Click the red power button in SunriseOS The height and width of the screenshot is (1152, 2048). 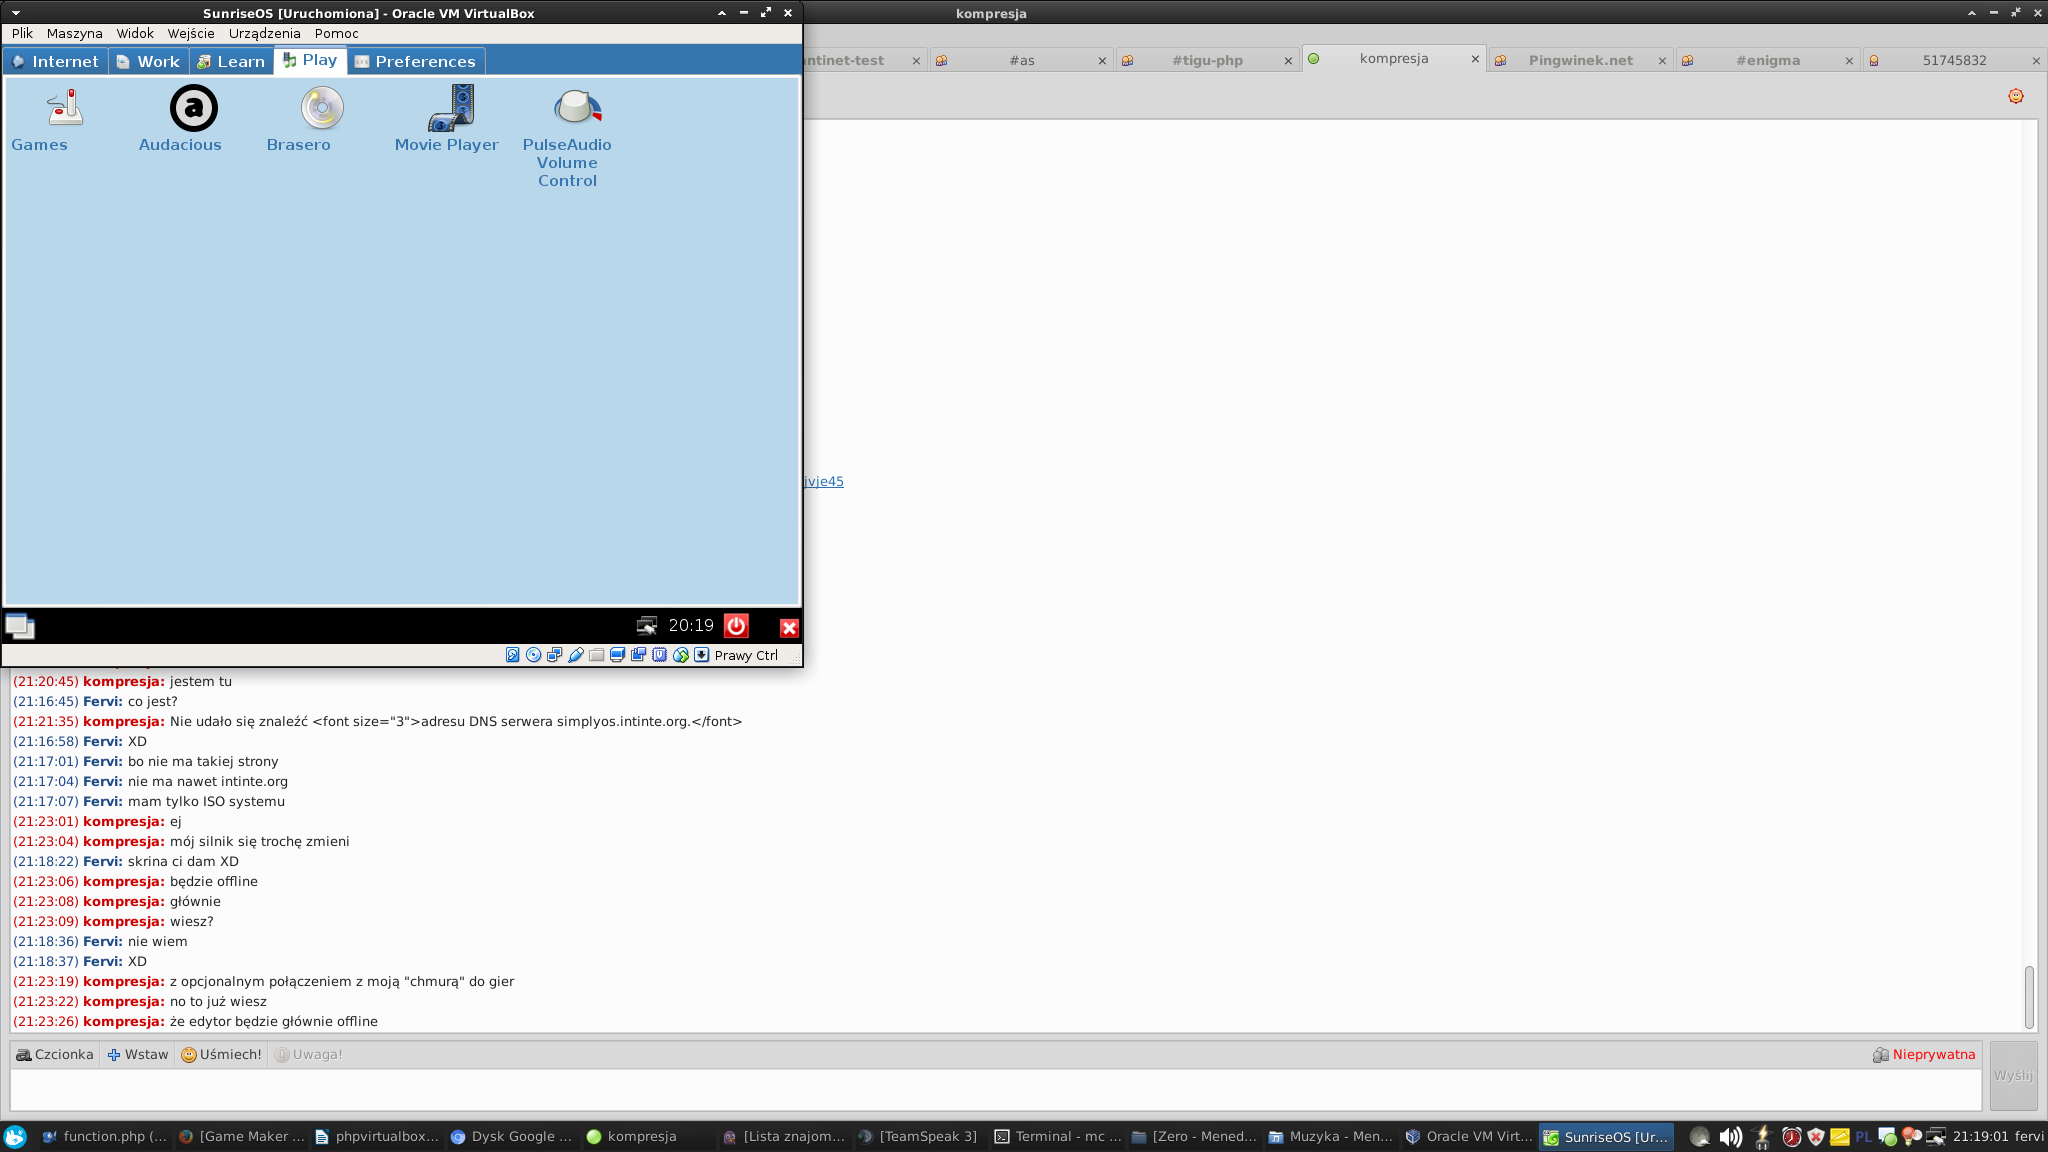736,626
